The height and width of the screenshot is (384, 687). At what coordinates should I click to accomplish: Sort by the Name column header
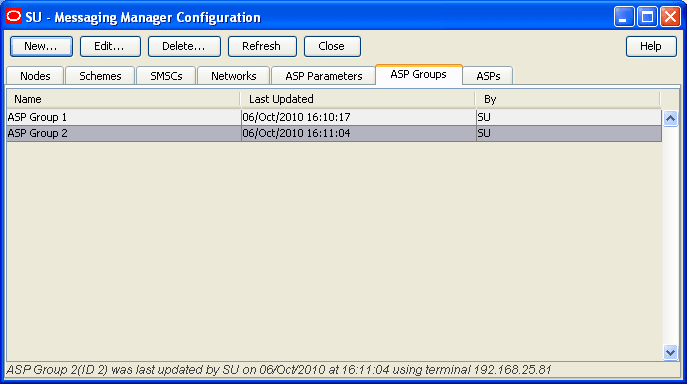click(x=124, y=99)
